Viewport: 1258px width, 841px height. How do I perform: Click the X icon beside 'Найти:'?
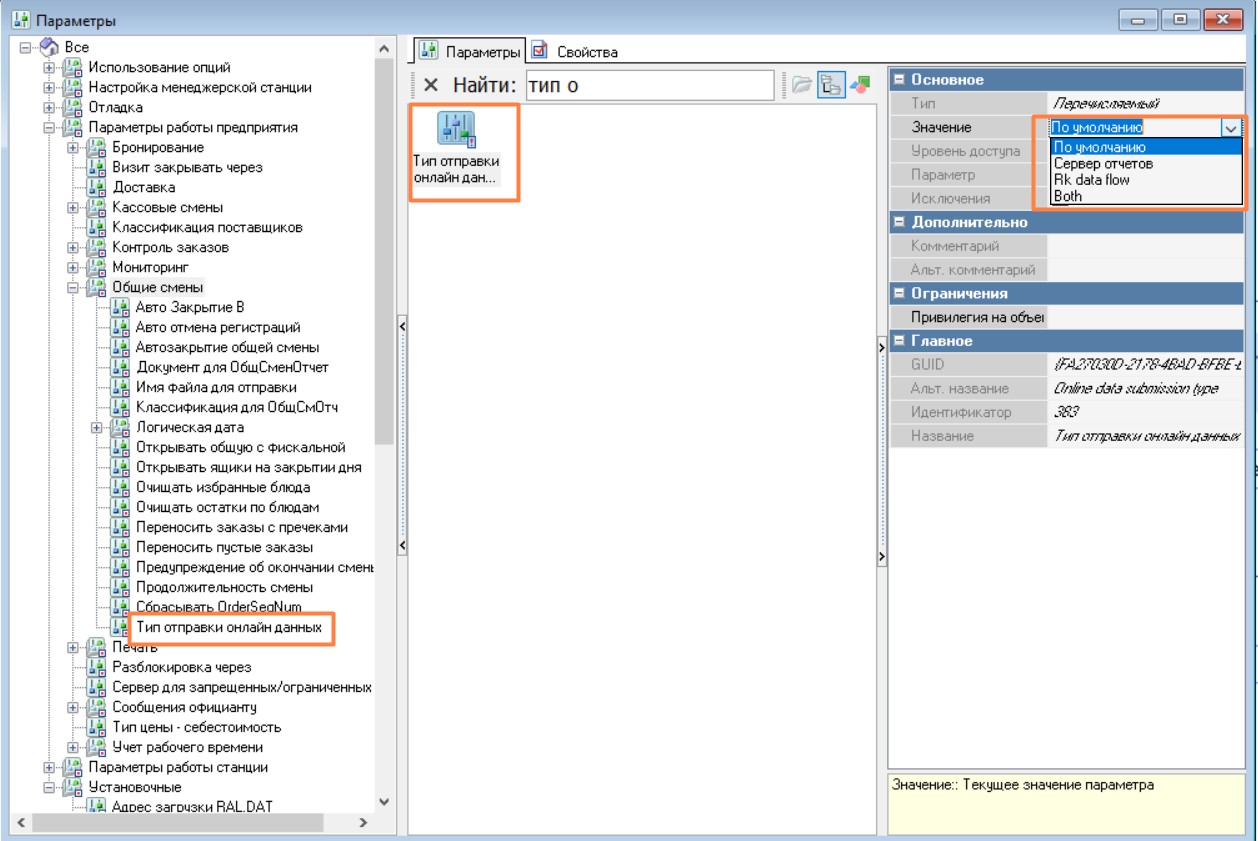[430, 86]
